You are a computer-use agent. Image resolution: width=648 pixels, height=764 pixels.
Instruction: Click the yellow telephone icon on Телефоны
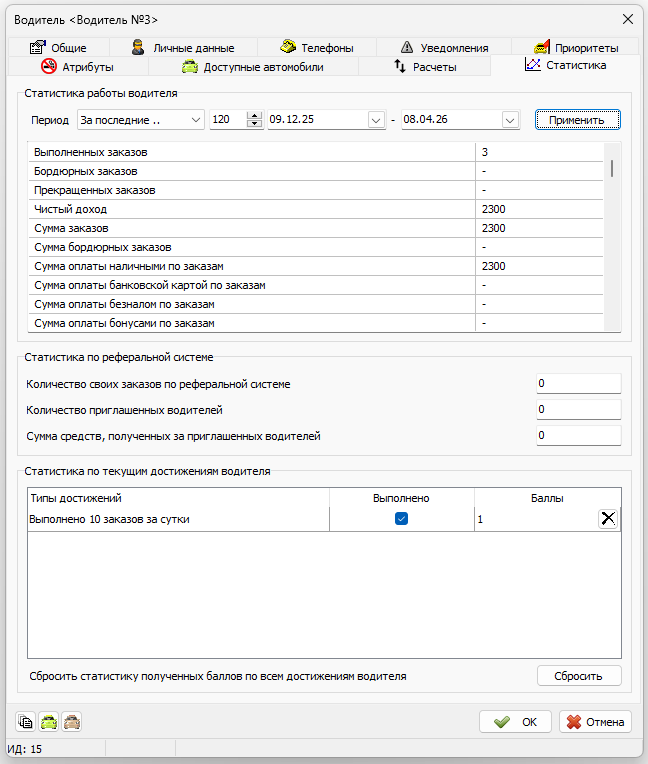(288, 46)
